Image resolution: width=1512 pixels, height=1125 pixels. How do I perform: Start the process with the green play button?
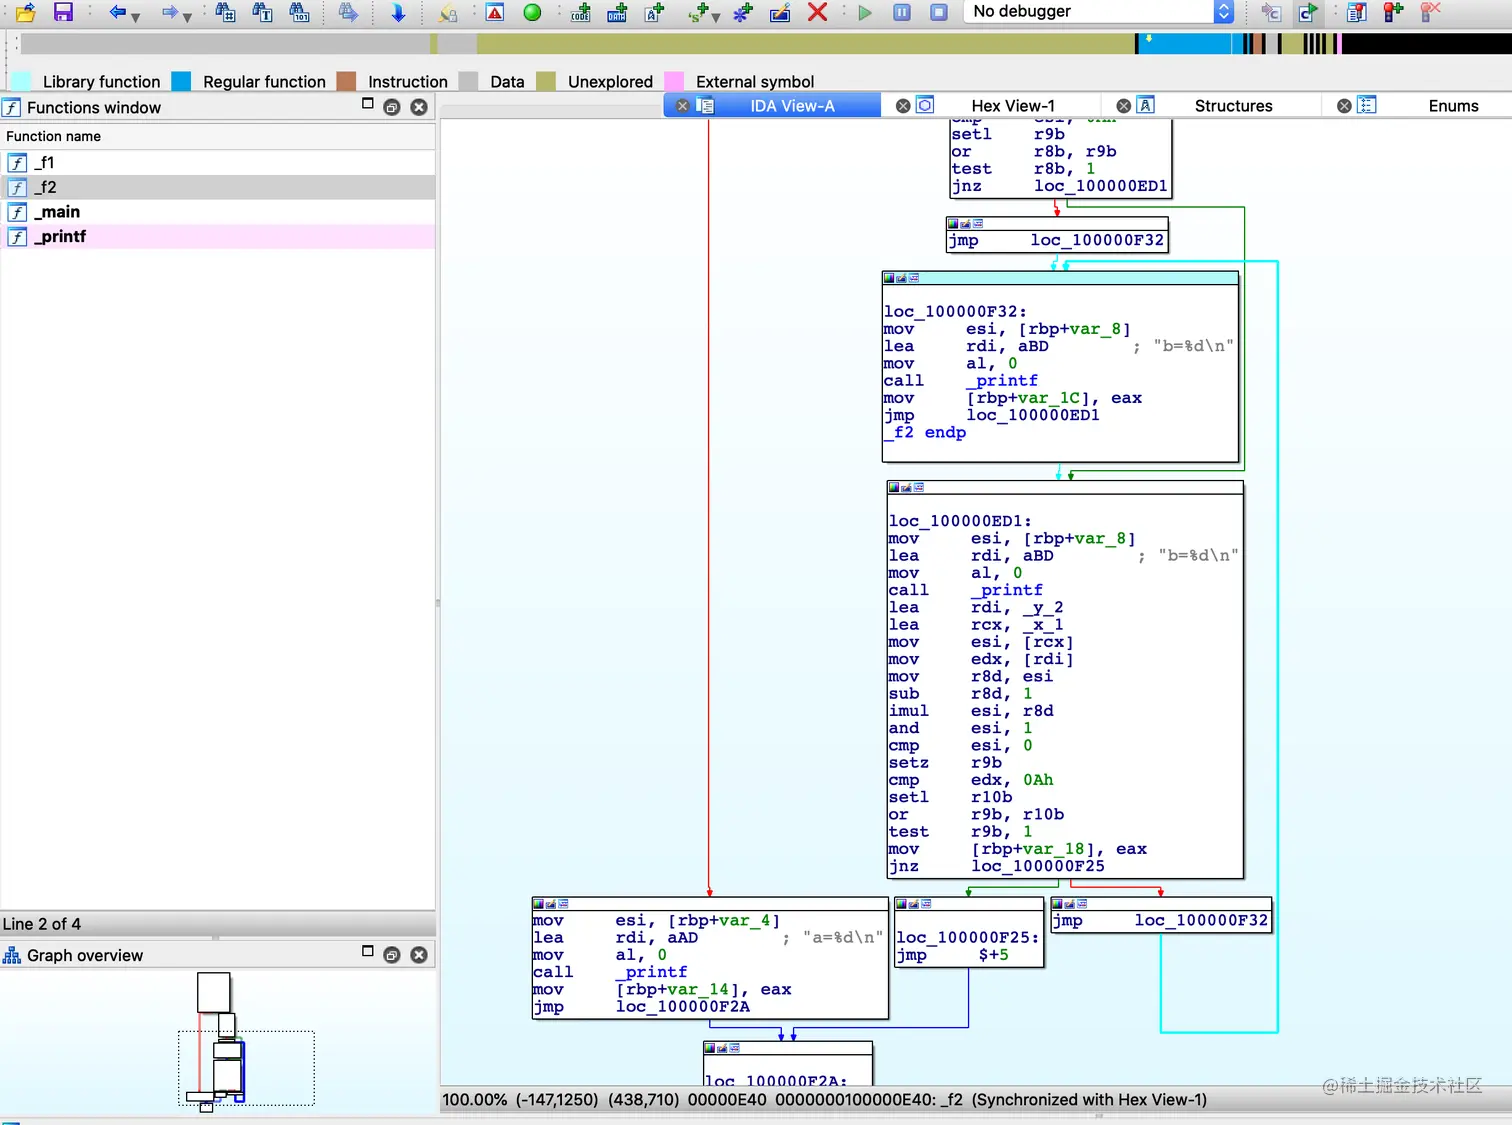coord(866,12)
